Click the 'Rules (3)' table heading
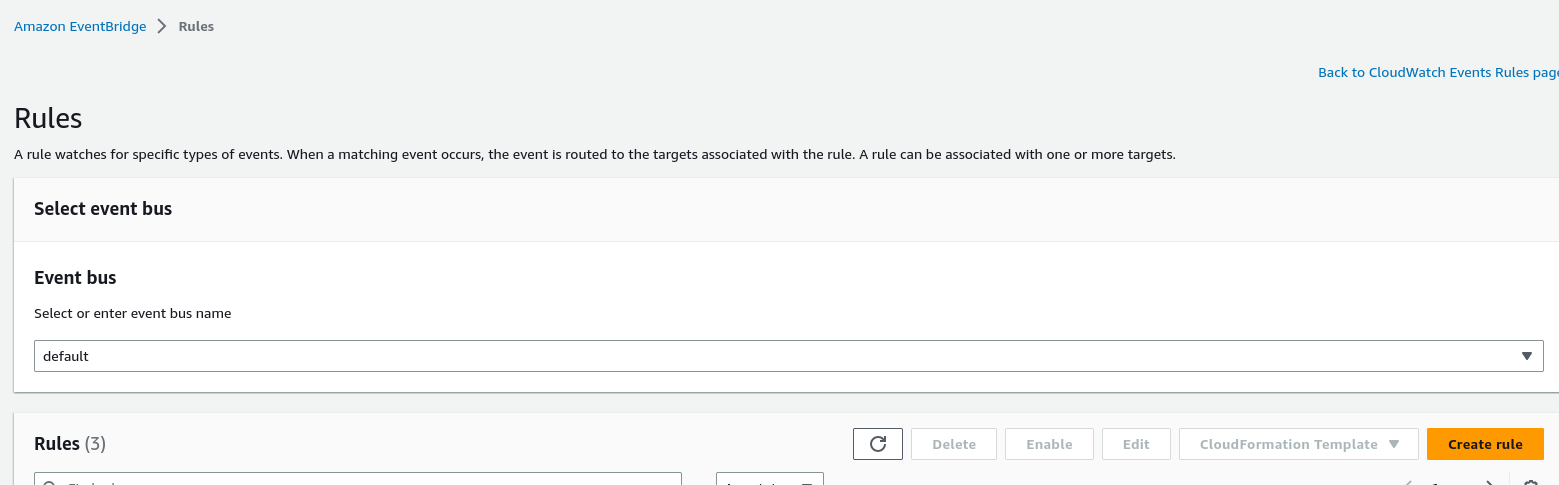Screen dimensions: 1559x485 70,443
